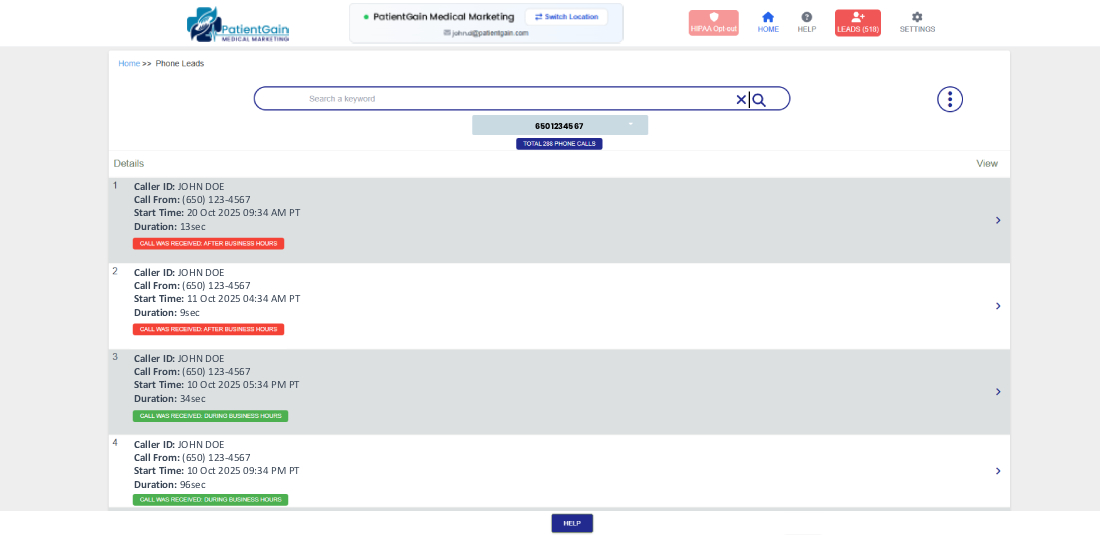Click During Business Hours tag on 96sec call
The width and height of the screenshot is (1100, 535).
point(210,500)
